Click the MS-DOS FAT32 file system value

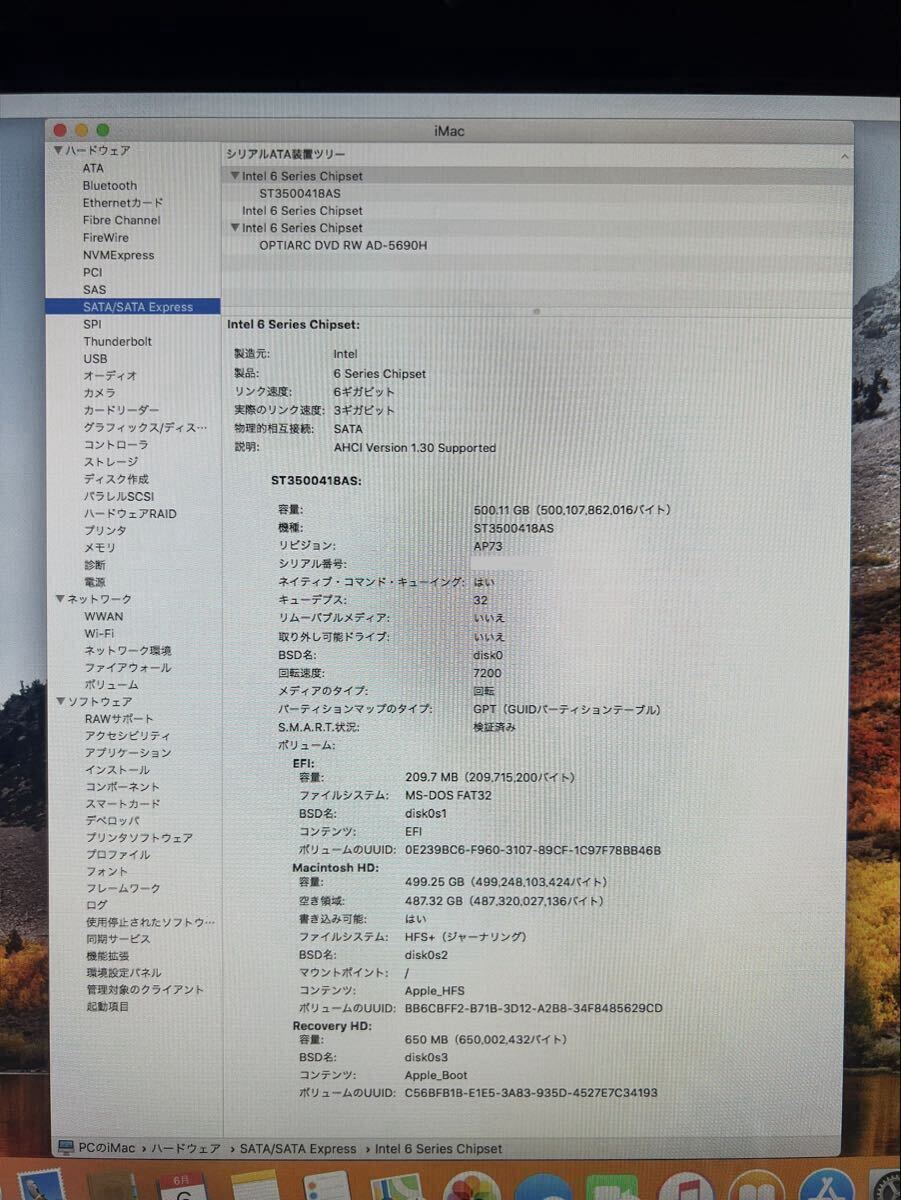click(448, 795)
